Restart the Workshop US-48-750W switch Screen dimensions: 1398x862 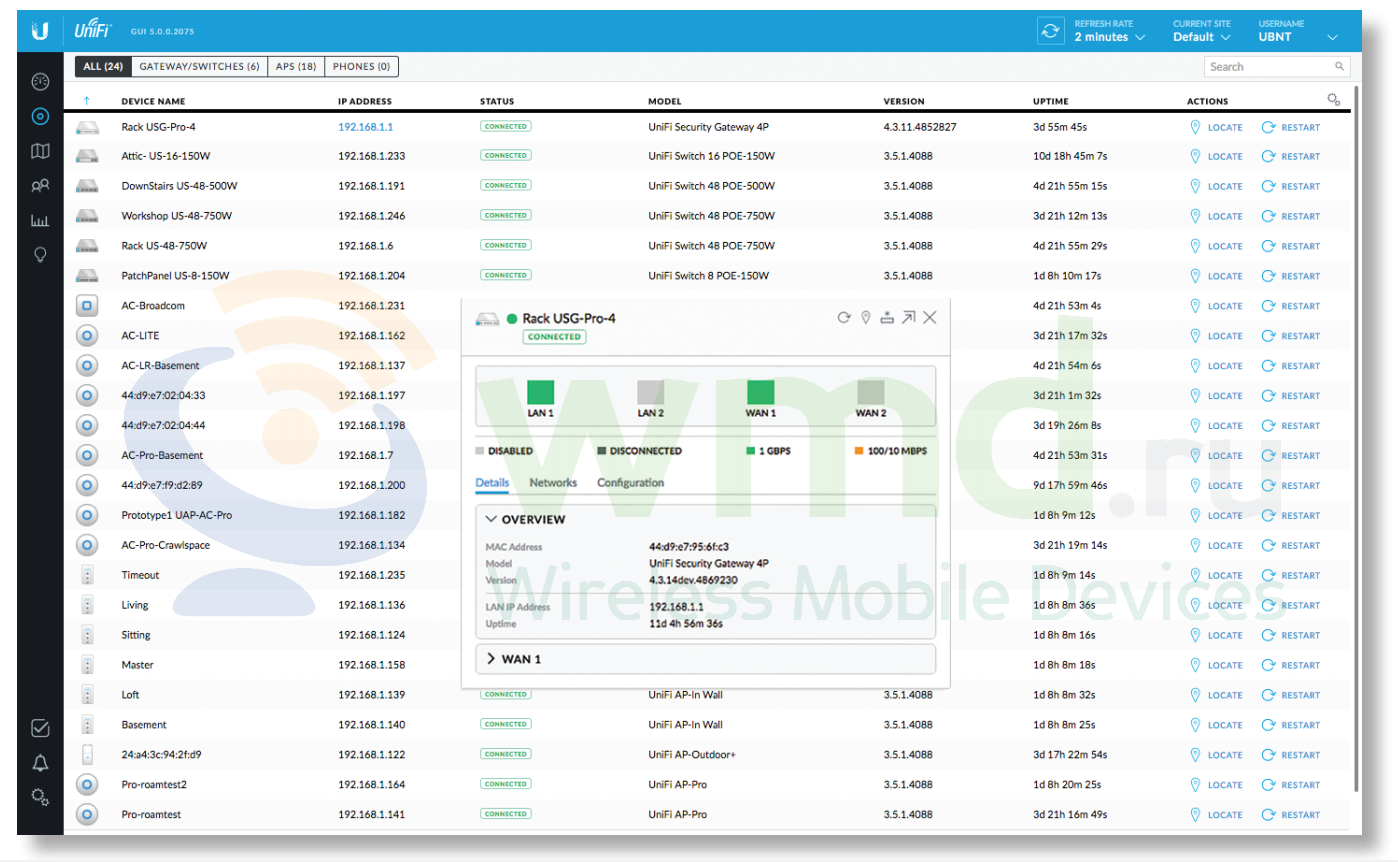coord(1291,216)
